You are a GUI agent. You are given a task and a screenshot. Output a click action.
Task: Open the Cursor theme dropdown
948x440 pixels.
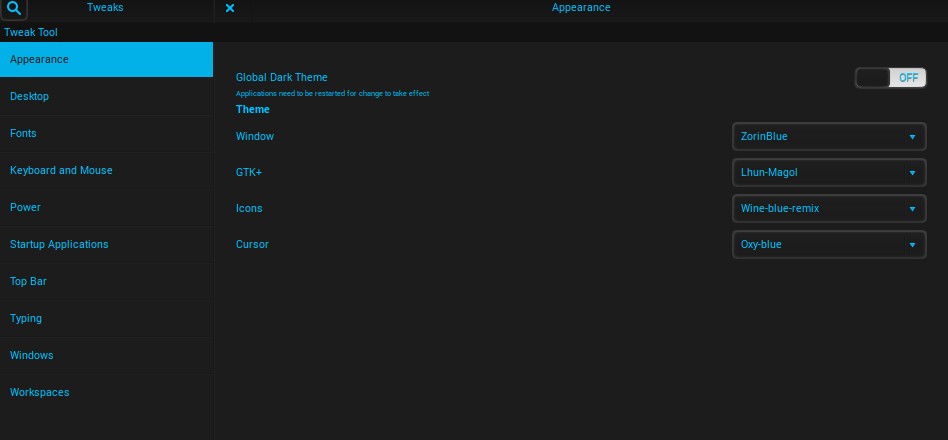tap(829, 244)
